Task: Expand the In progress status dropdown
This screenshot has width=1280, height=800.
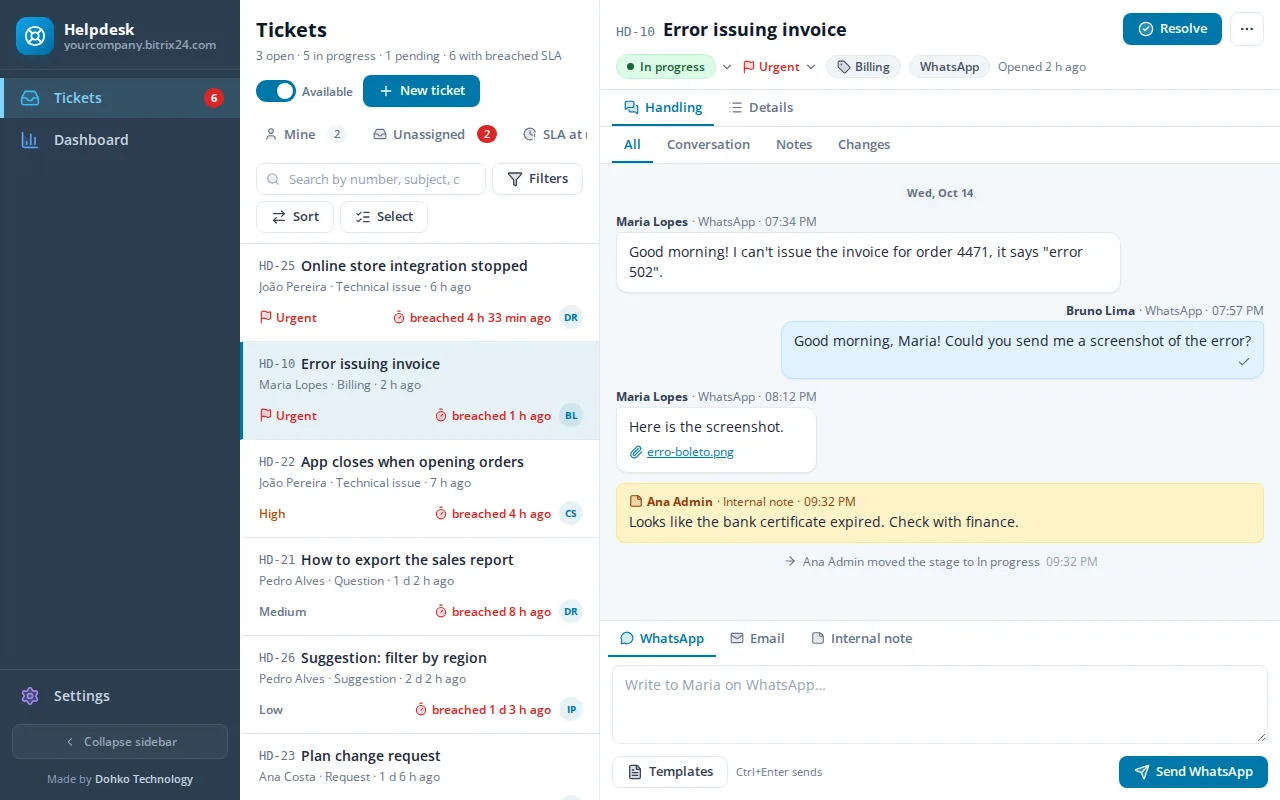Action: coord(727,67)
